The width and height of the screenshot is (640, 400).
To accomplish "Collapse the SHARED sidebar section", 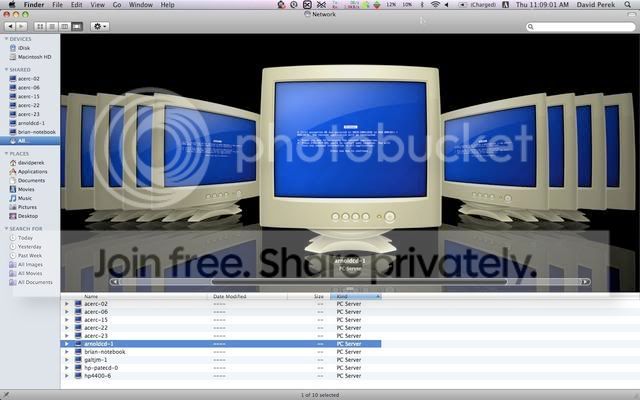I will pos(6,70).
